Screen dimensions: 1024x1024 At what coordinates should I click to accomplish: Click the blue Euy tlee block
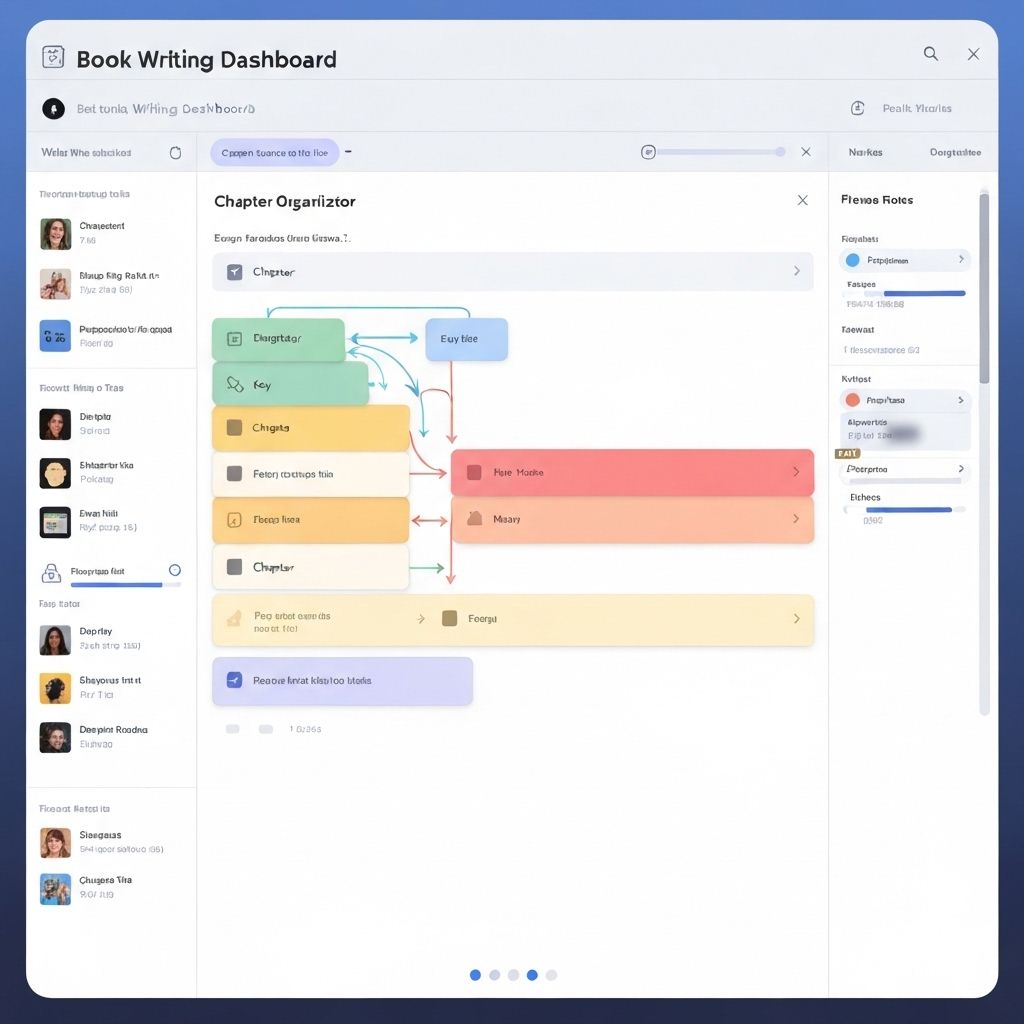(466, 339)
